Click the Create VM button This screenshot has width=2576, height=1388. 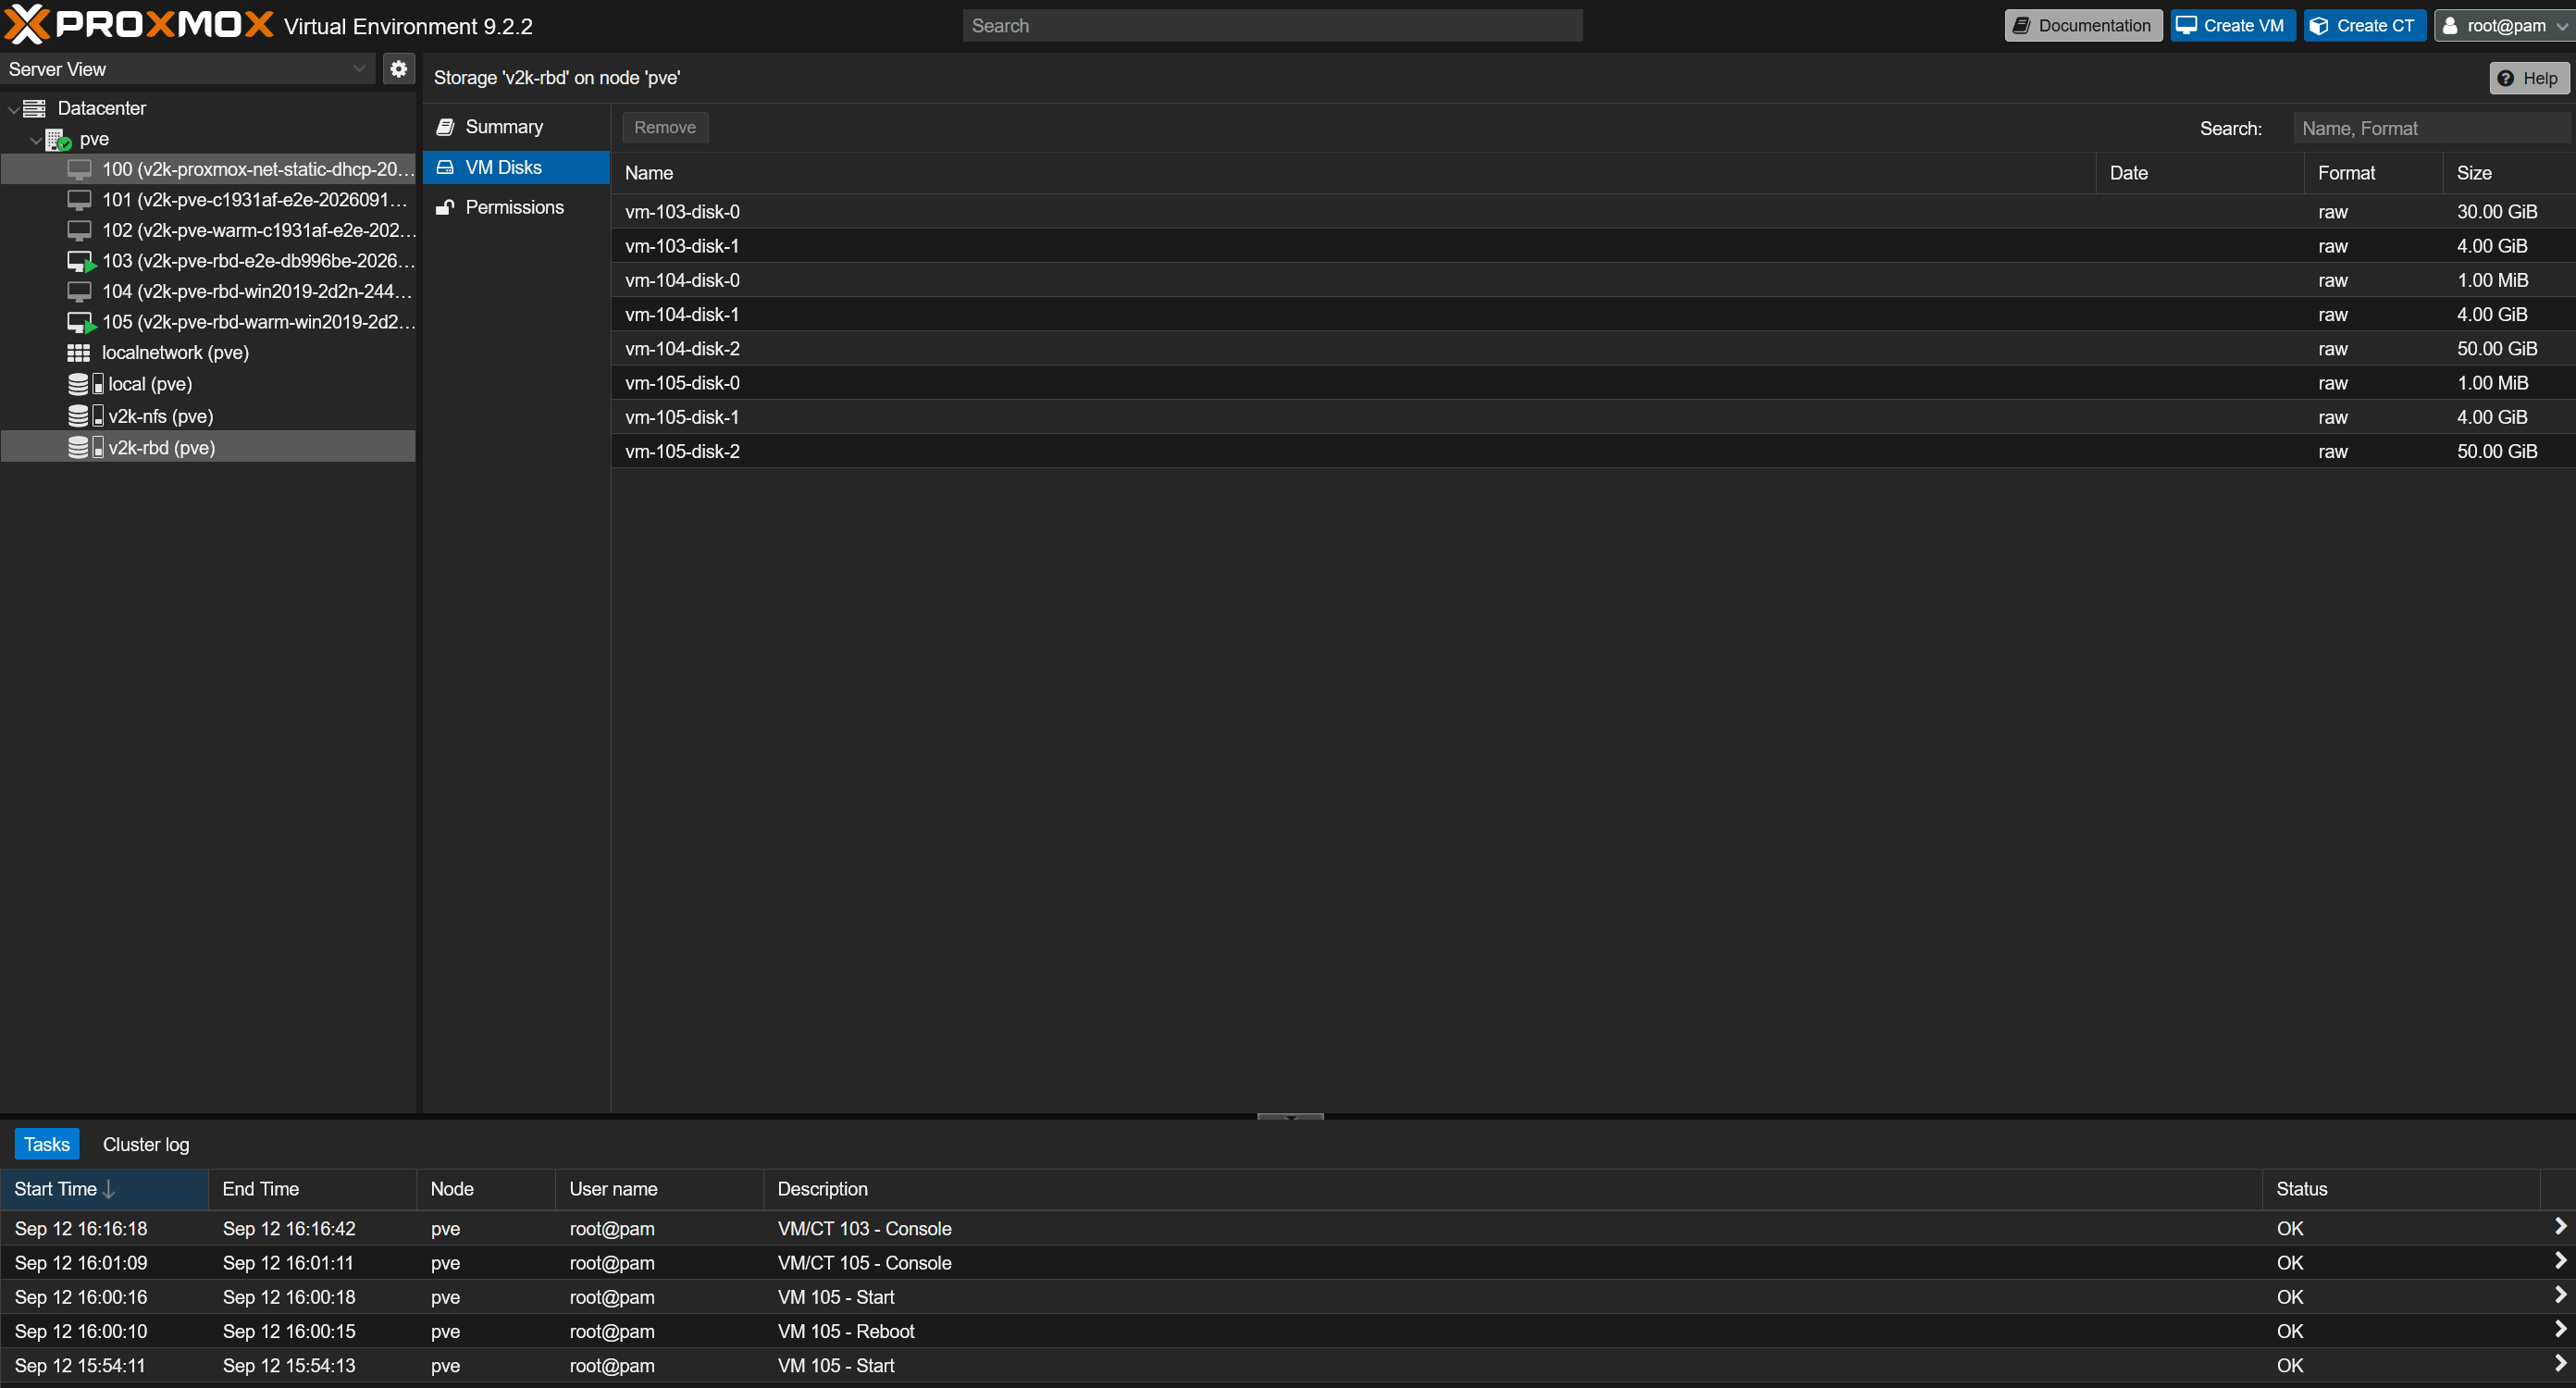tap(2232, 26)
